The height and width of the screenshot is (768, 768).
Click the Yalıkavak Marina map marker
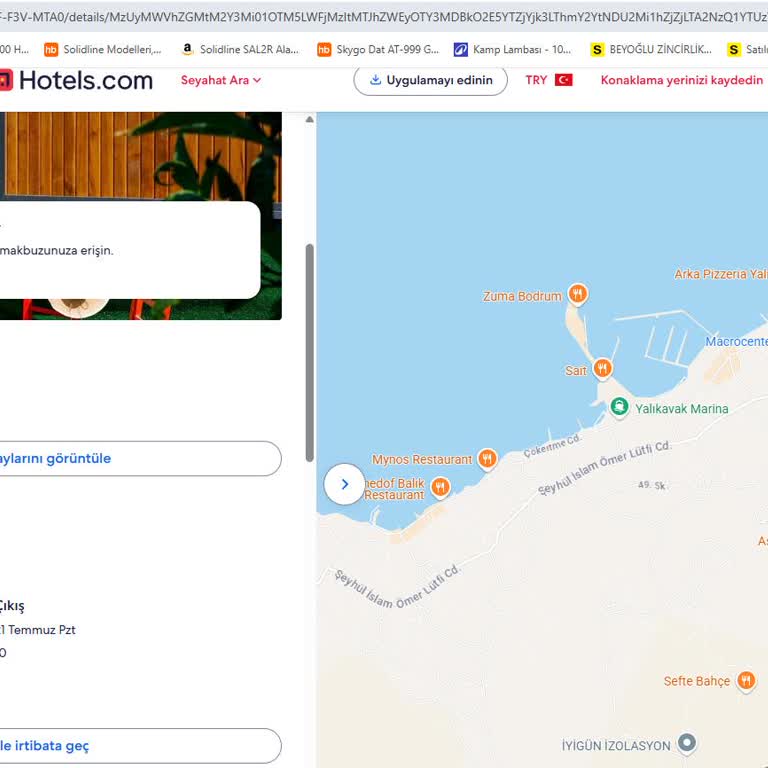619,407
